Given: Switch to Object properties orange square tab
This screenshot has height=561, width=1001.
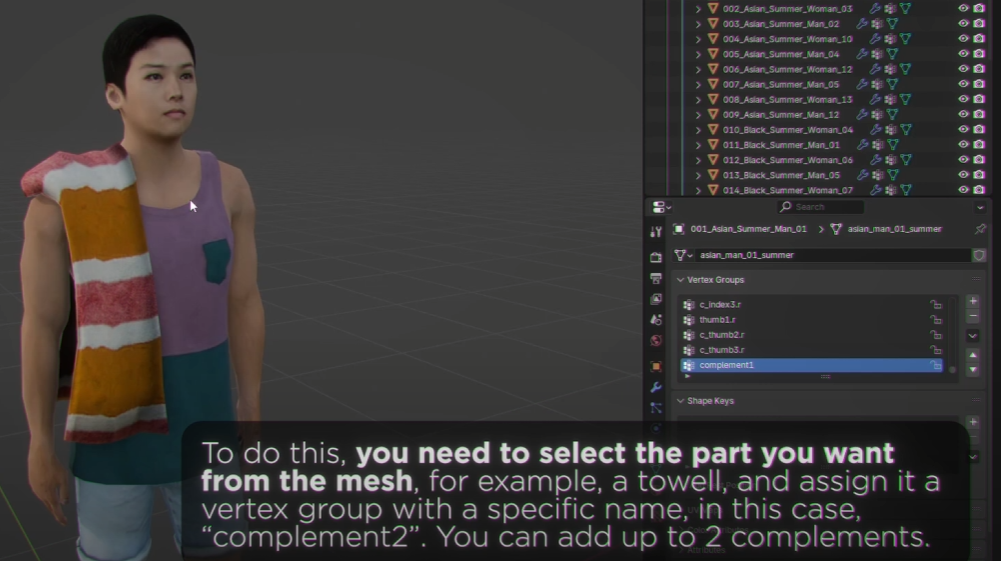Looking at the screenshot, I should coord(656,366).
